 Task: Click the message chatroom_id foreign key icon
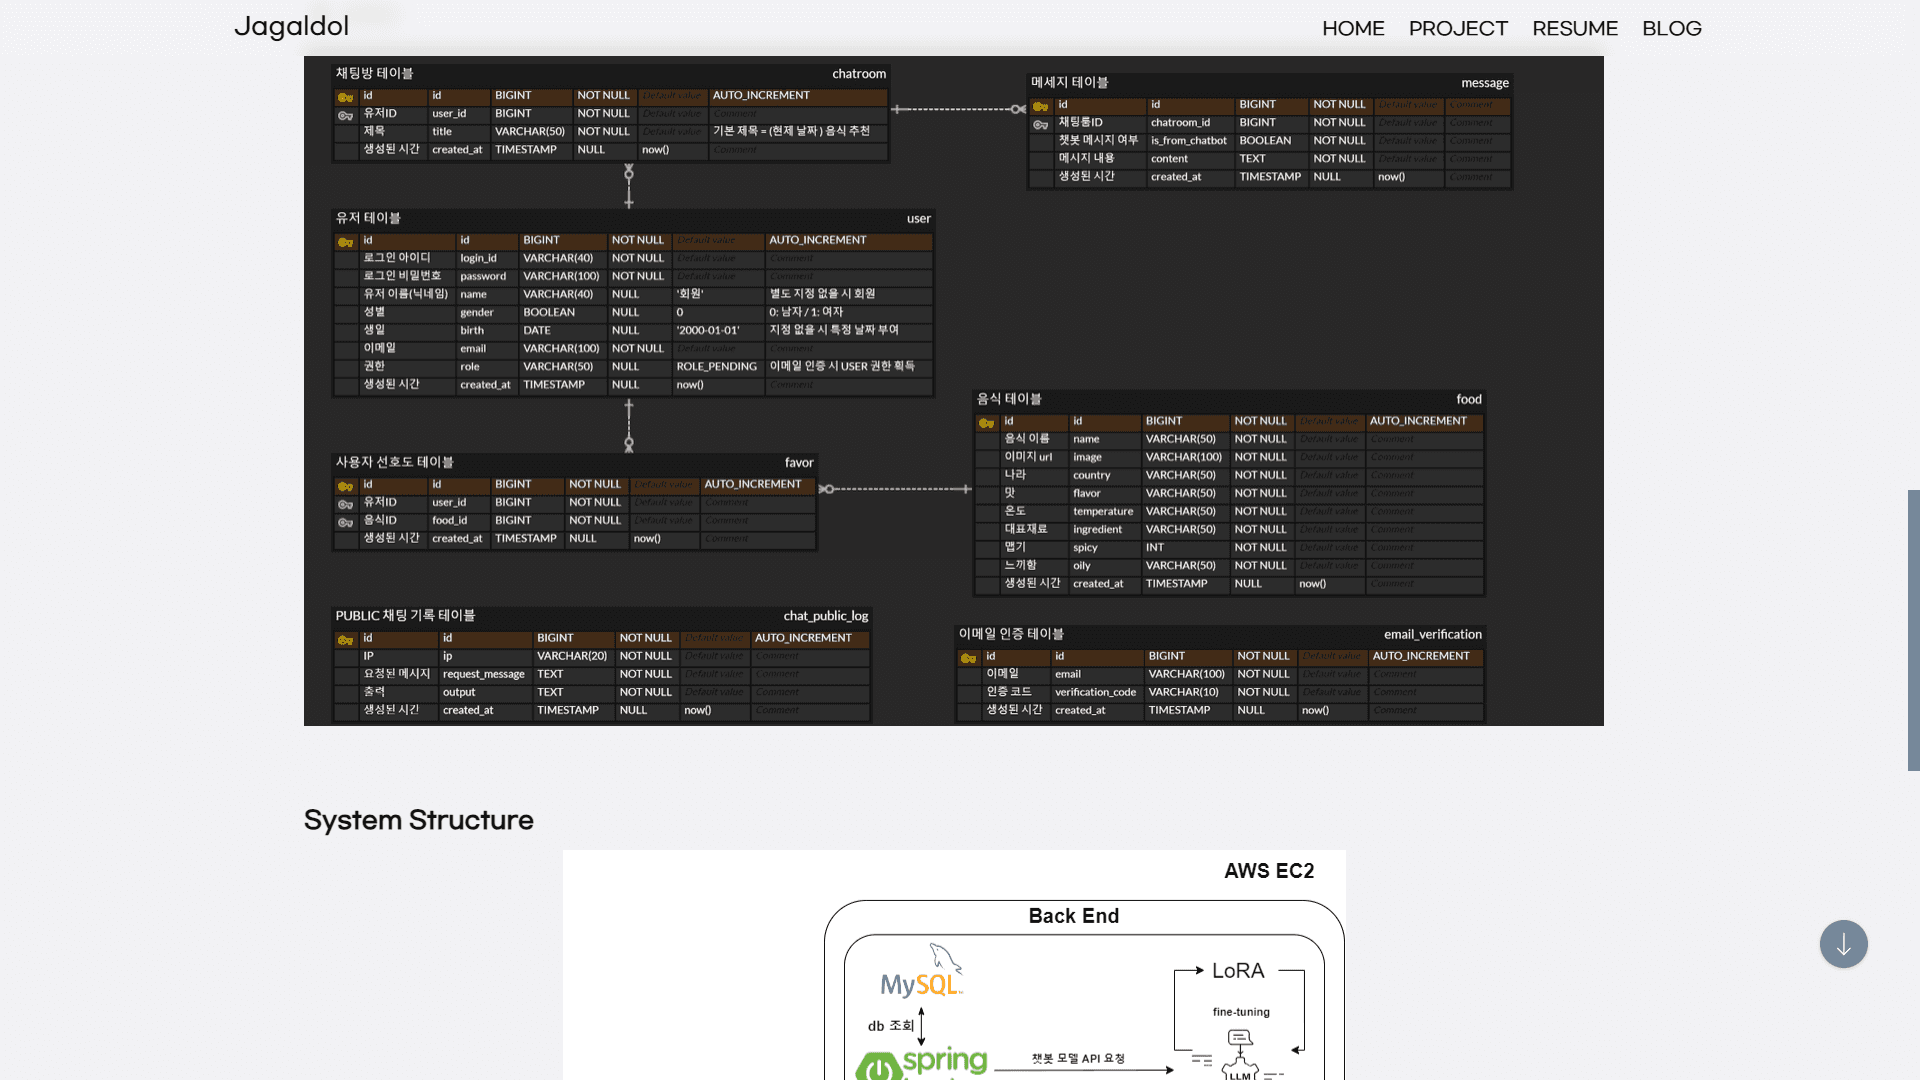click(x=1041, y=124)
